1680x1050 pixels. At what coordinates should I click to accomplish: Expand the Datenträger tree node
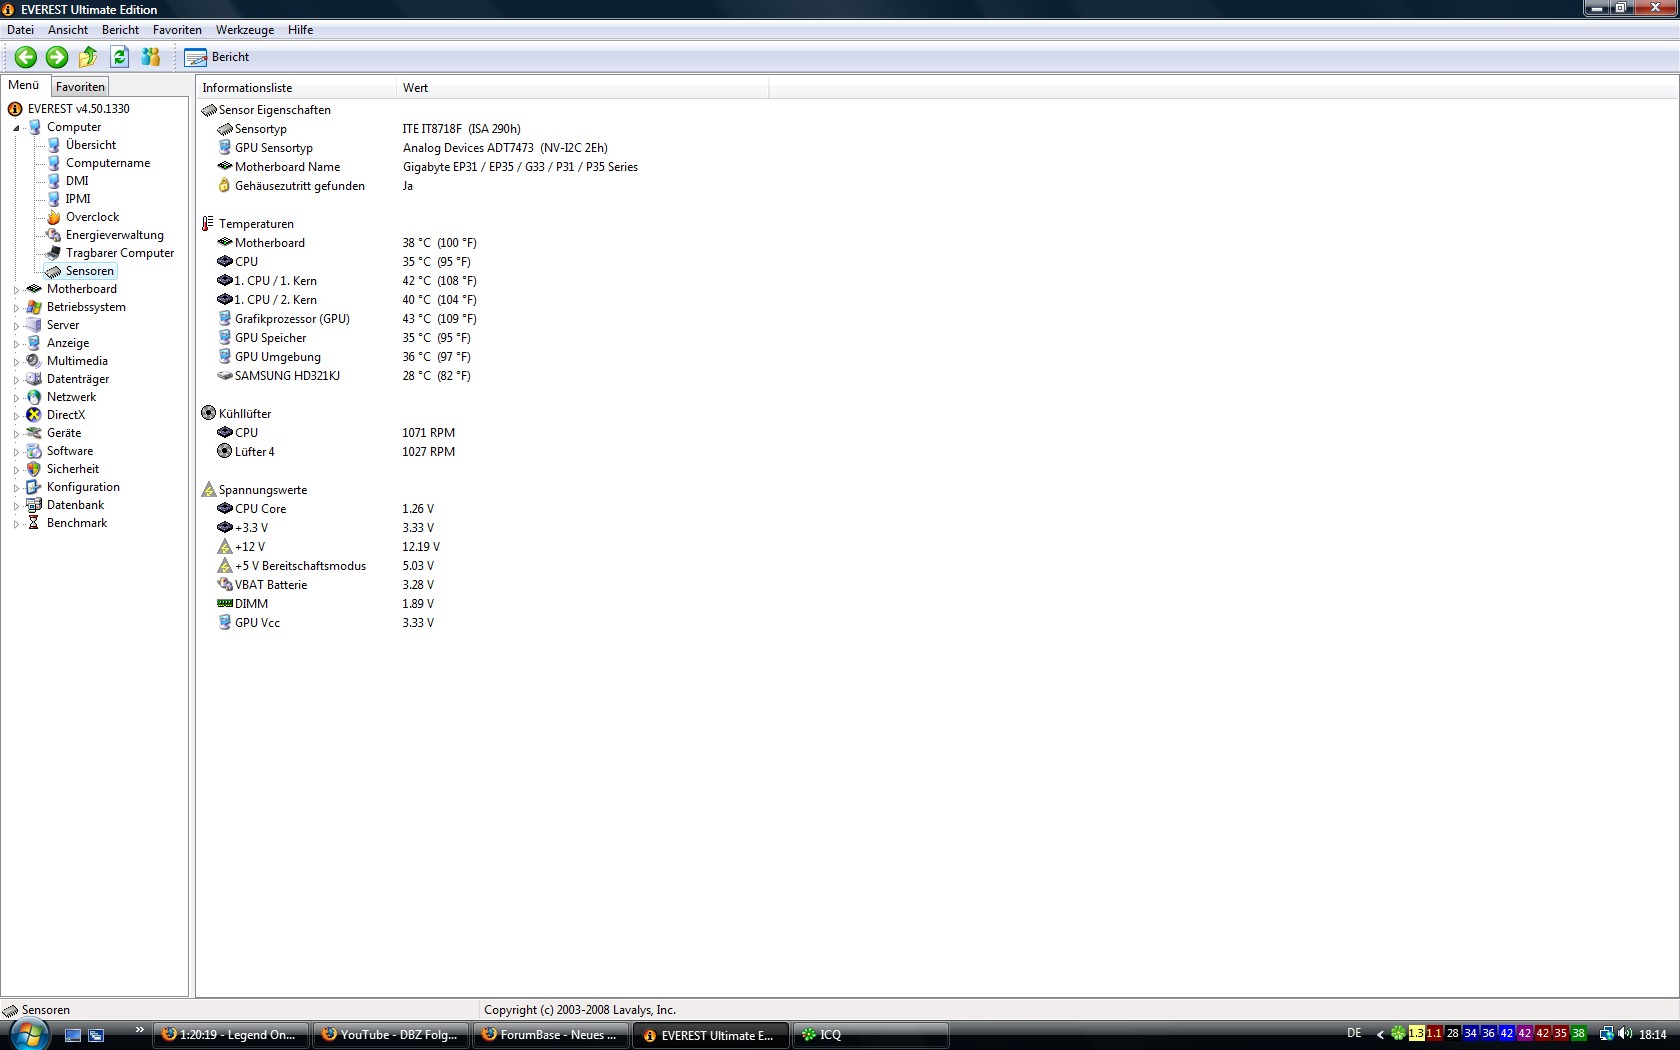pyautogui.click(x=16, y=380)
